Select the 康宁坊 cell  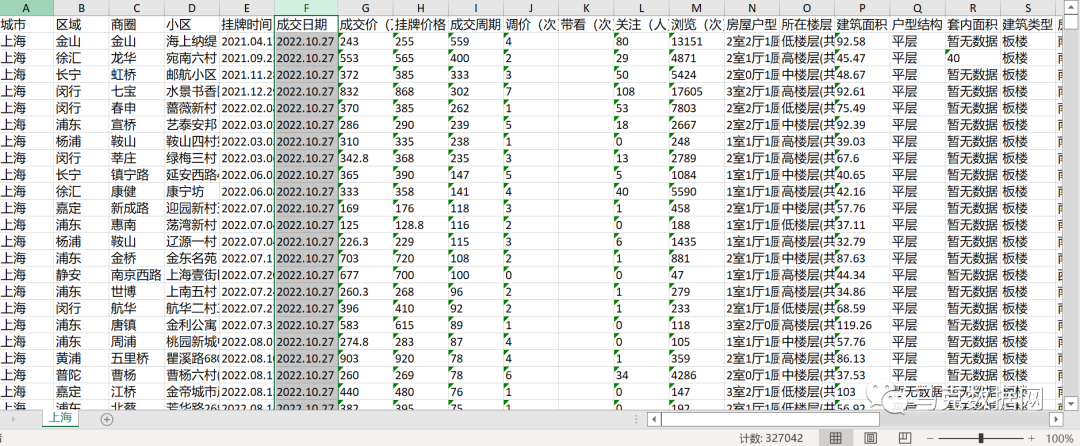[x=191, y=191]
